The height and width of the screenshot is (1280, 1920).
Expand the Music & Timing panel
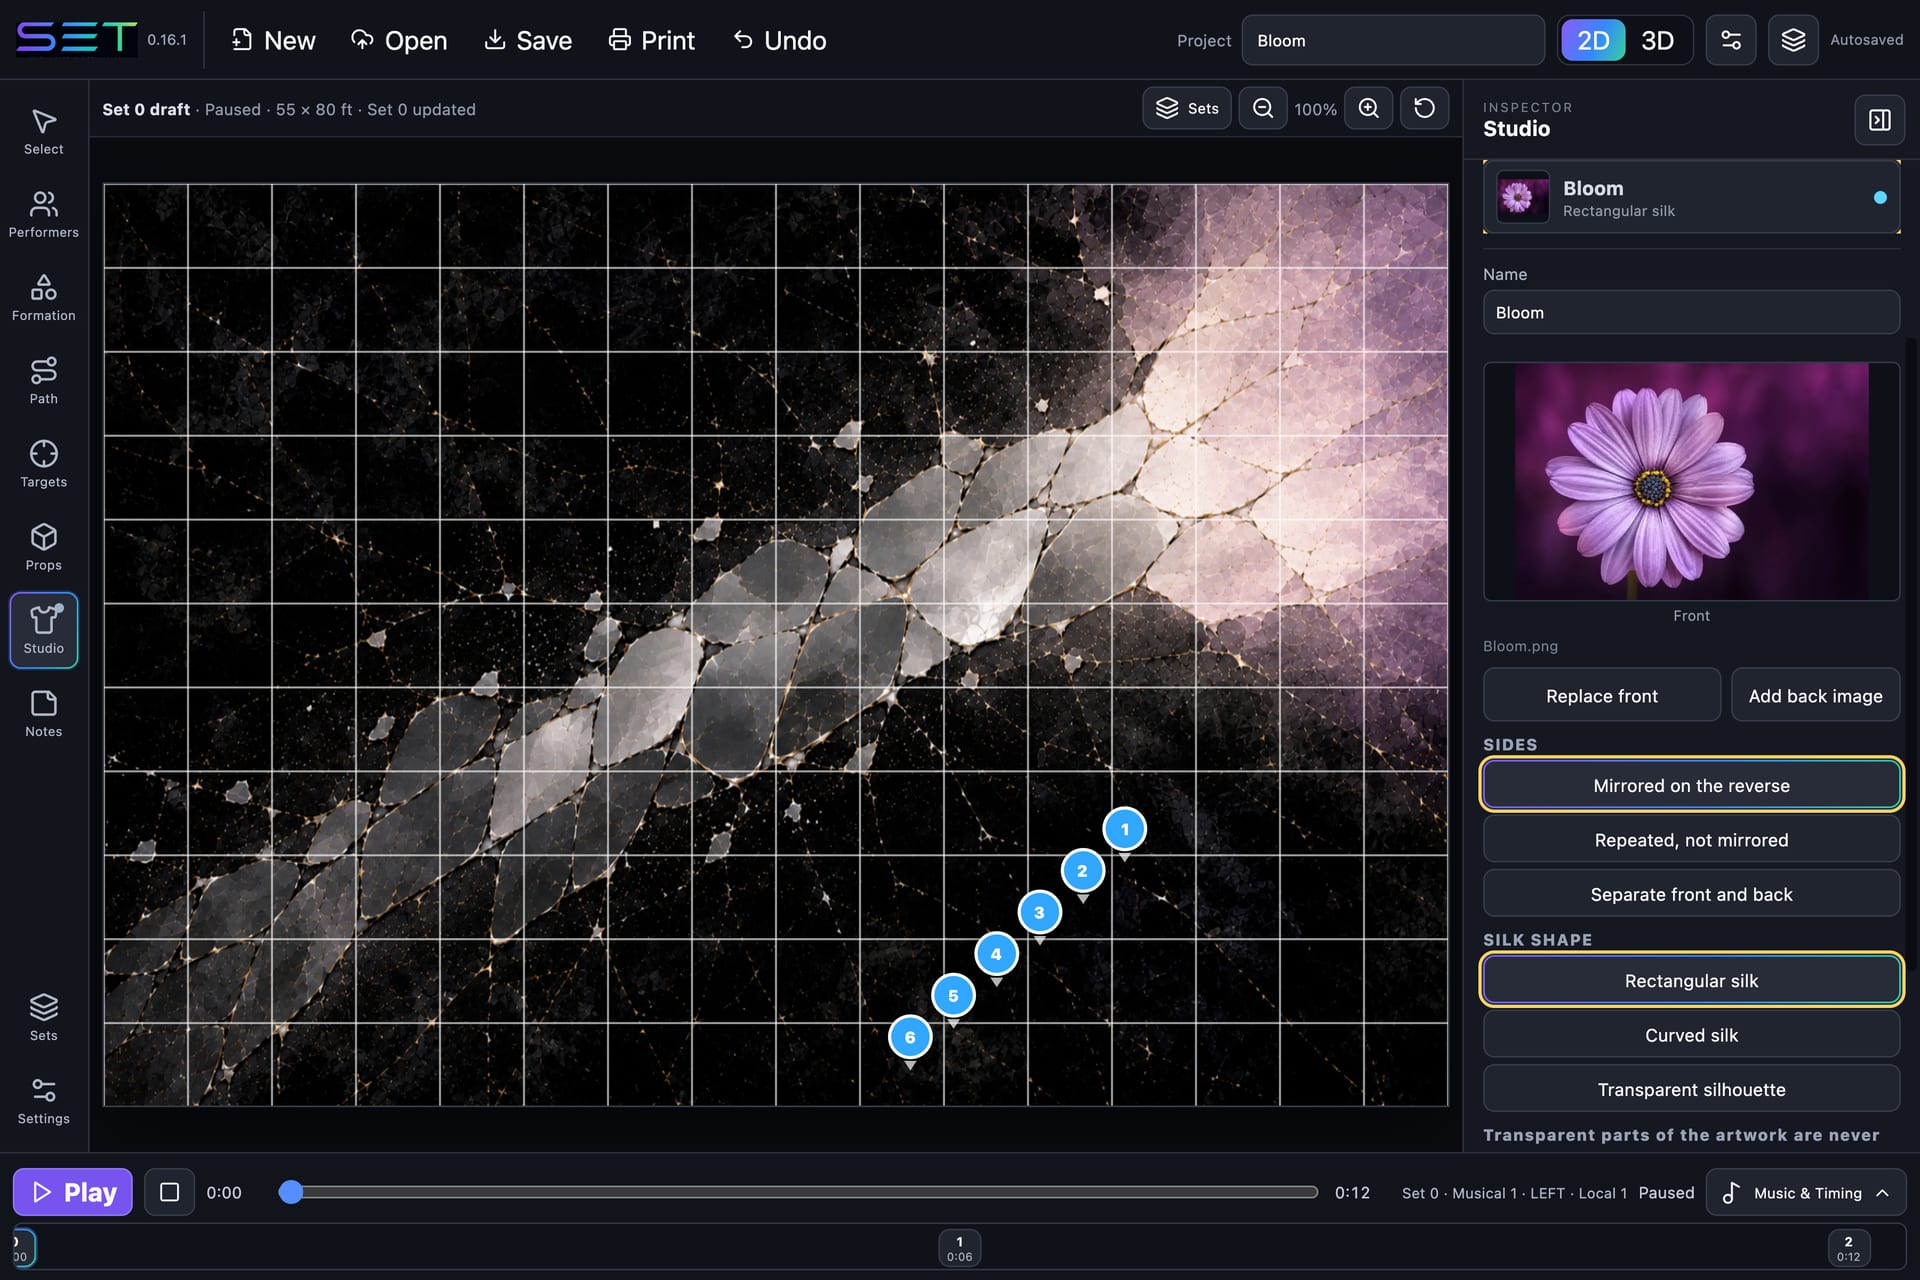pyautogui.click(x=1806, y=1192)
